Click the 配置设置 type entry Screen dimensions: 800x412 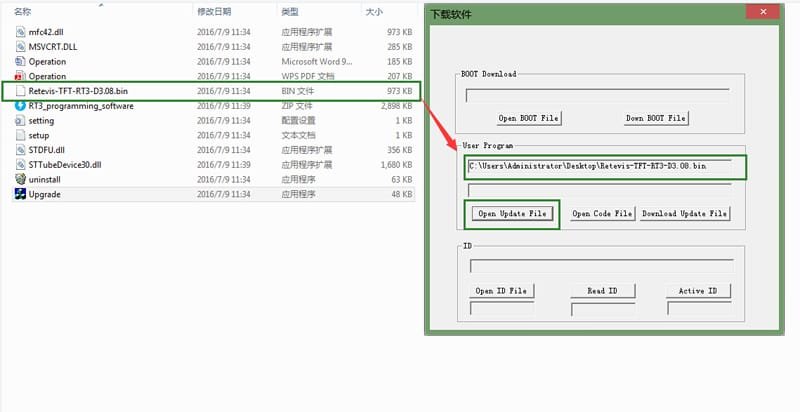[x=298, y=120]
